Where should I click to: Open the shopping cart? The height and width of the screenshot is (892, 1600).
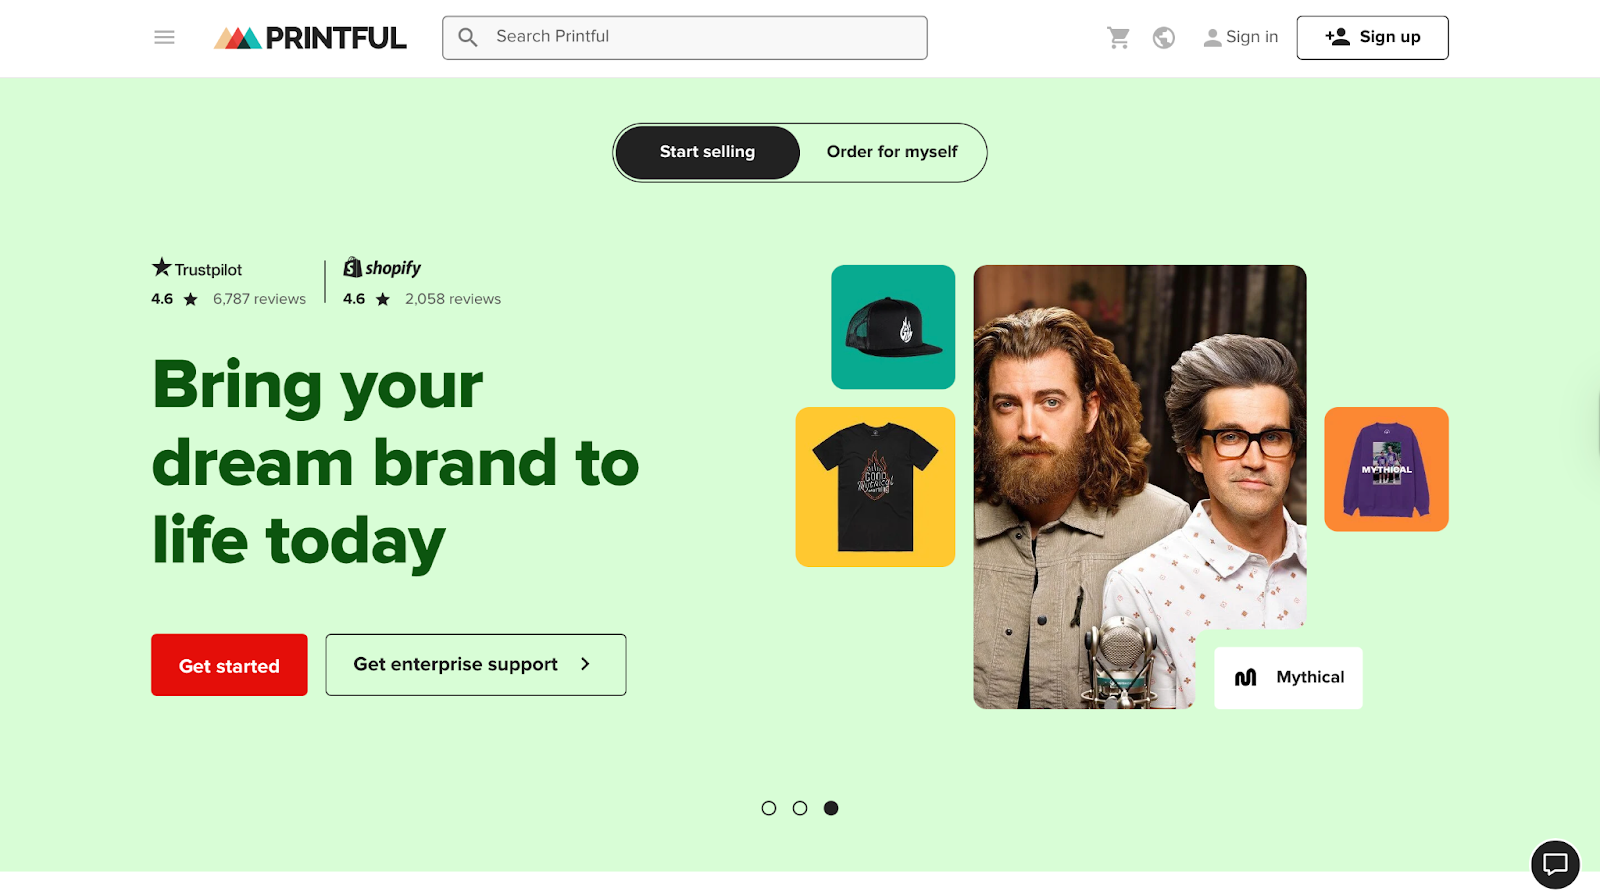click(x=1118, y=37)
